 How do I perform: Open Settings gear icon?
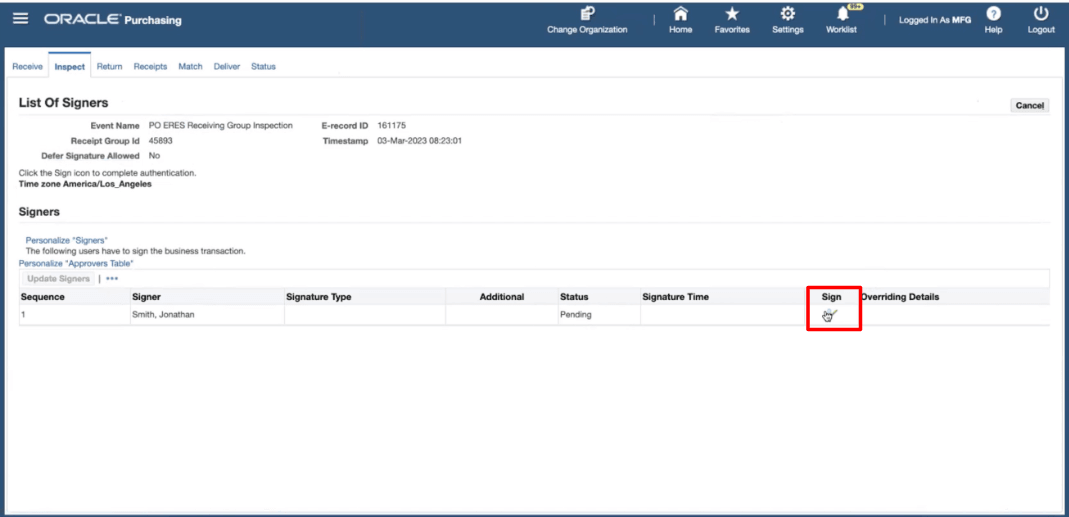pos(787,14)
